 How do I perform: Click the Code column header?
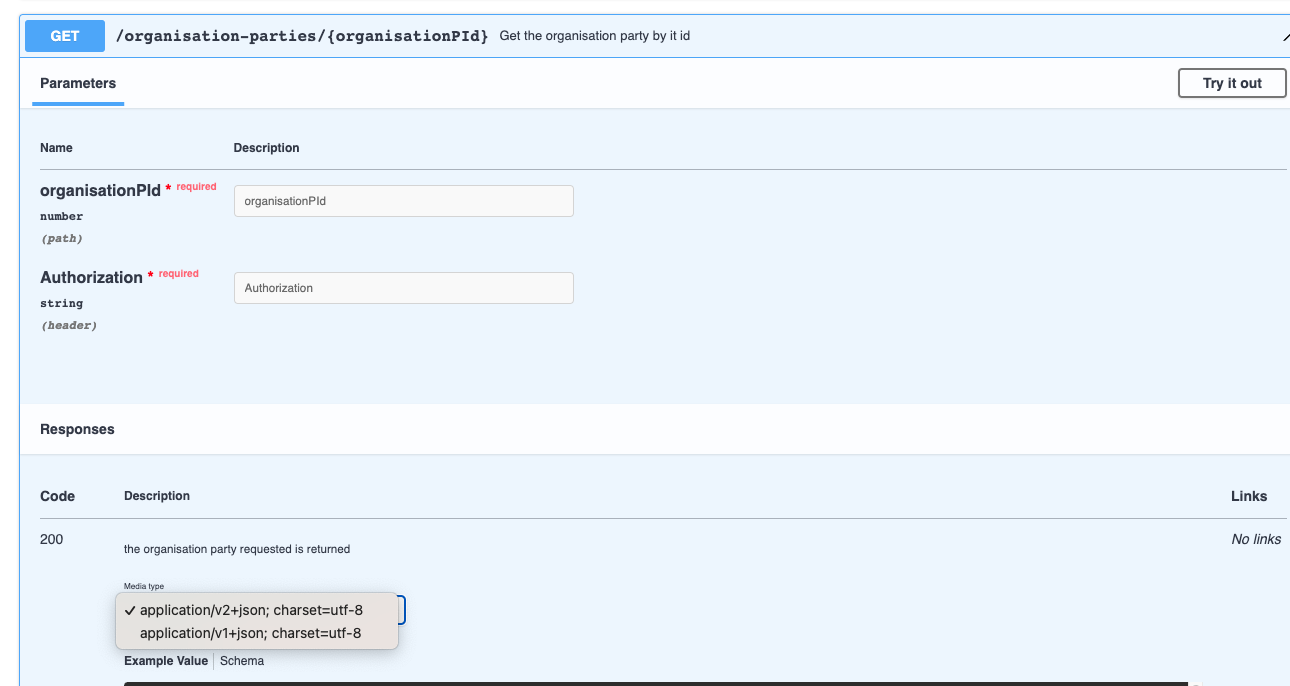pyautogui.click(x=57, y=496)
